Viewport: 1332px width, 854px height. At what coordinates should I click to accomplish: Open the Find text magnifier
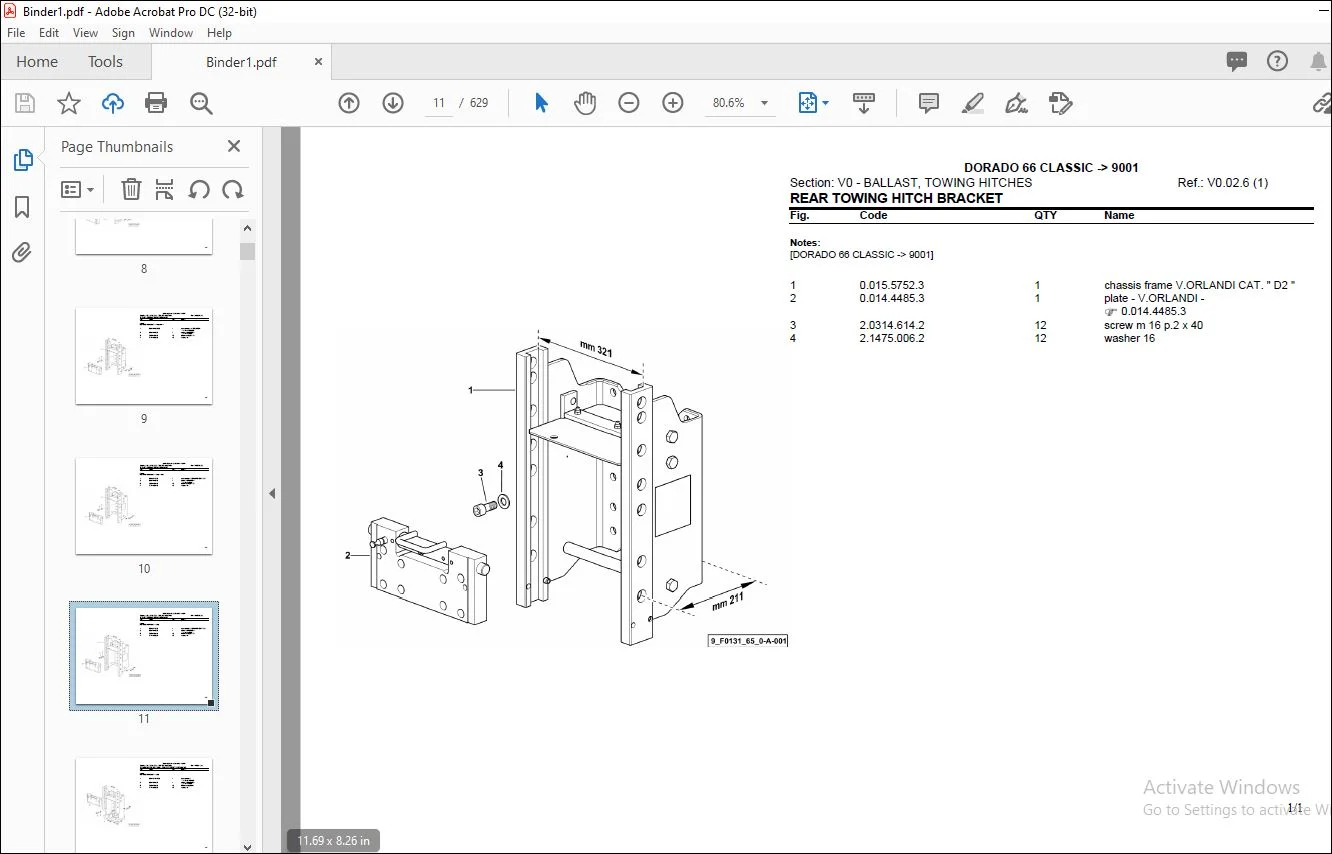201,103
